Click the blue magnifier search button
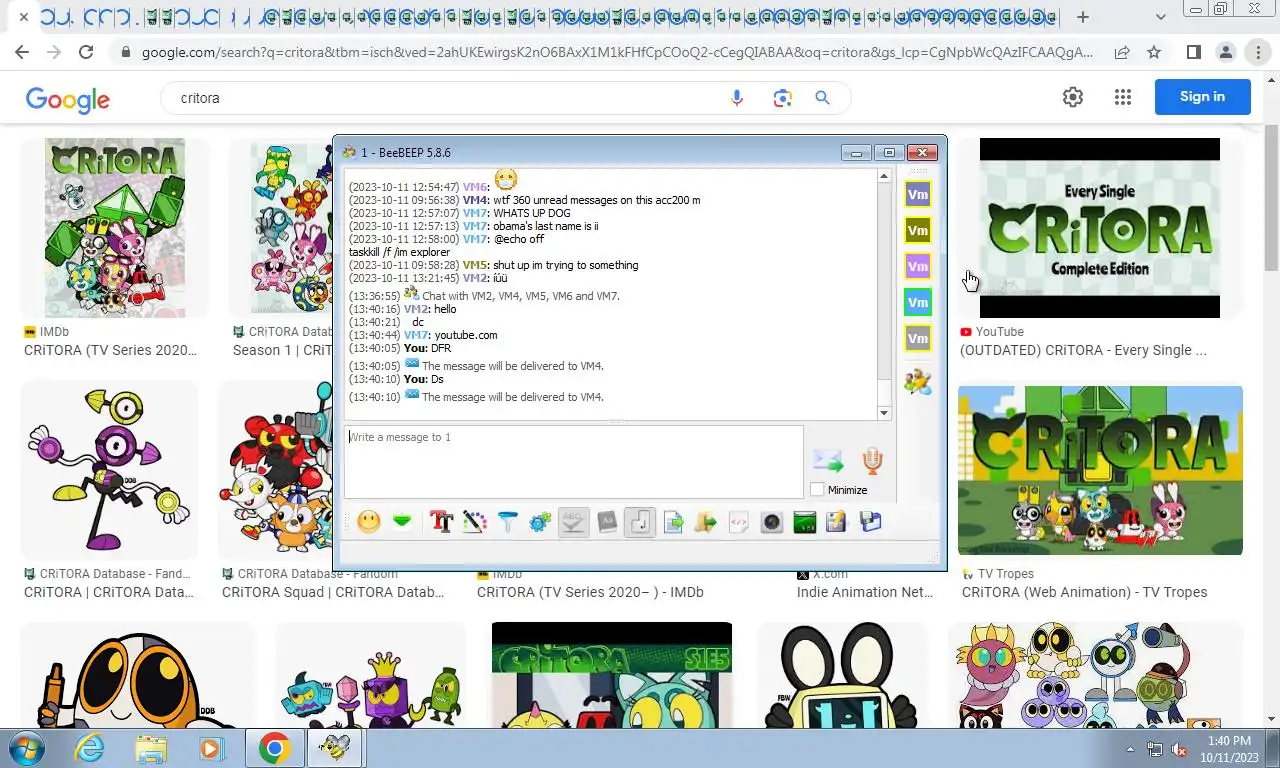Screen dimensions: 1280x768 click(x=822, y=98)
